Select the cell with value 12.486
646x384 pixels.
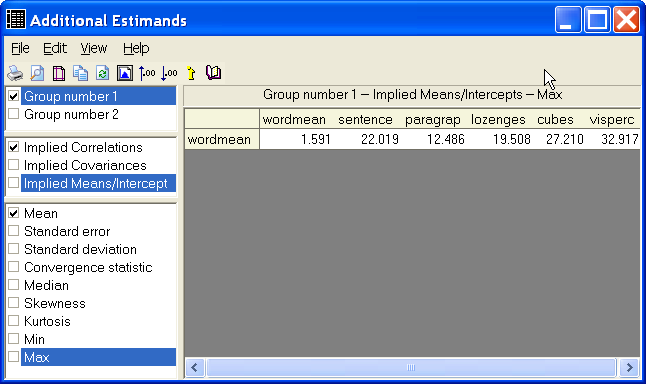[433, 139]
